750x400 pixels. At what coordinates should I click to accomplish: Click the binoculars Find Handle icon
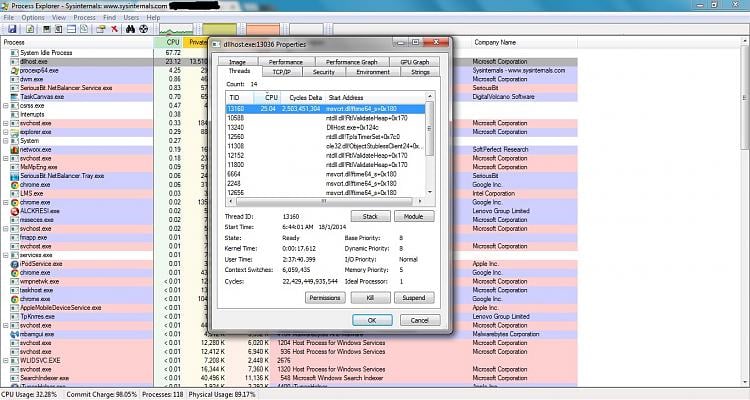[x=130, y=29]
